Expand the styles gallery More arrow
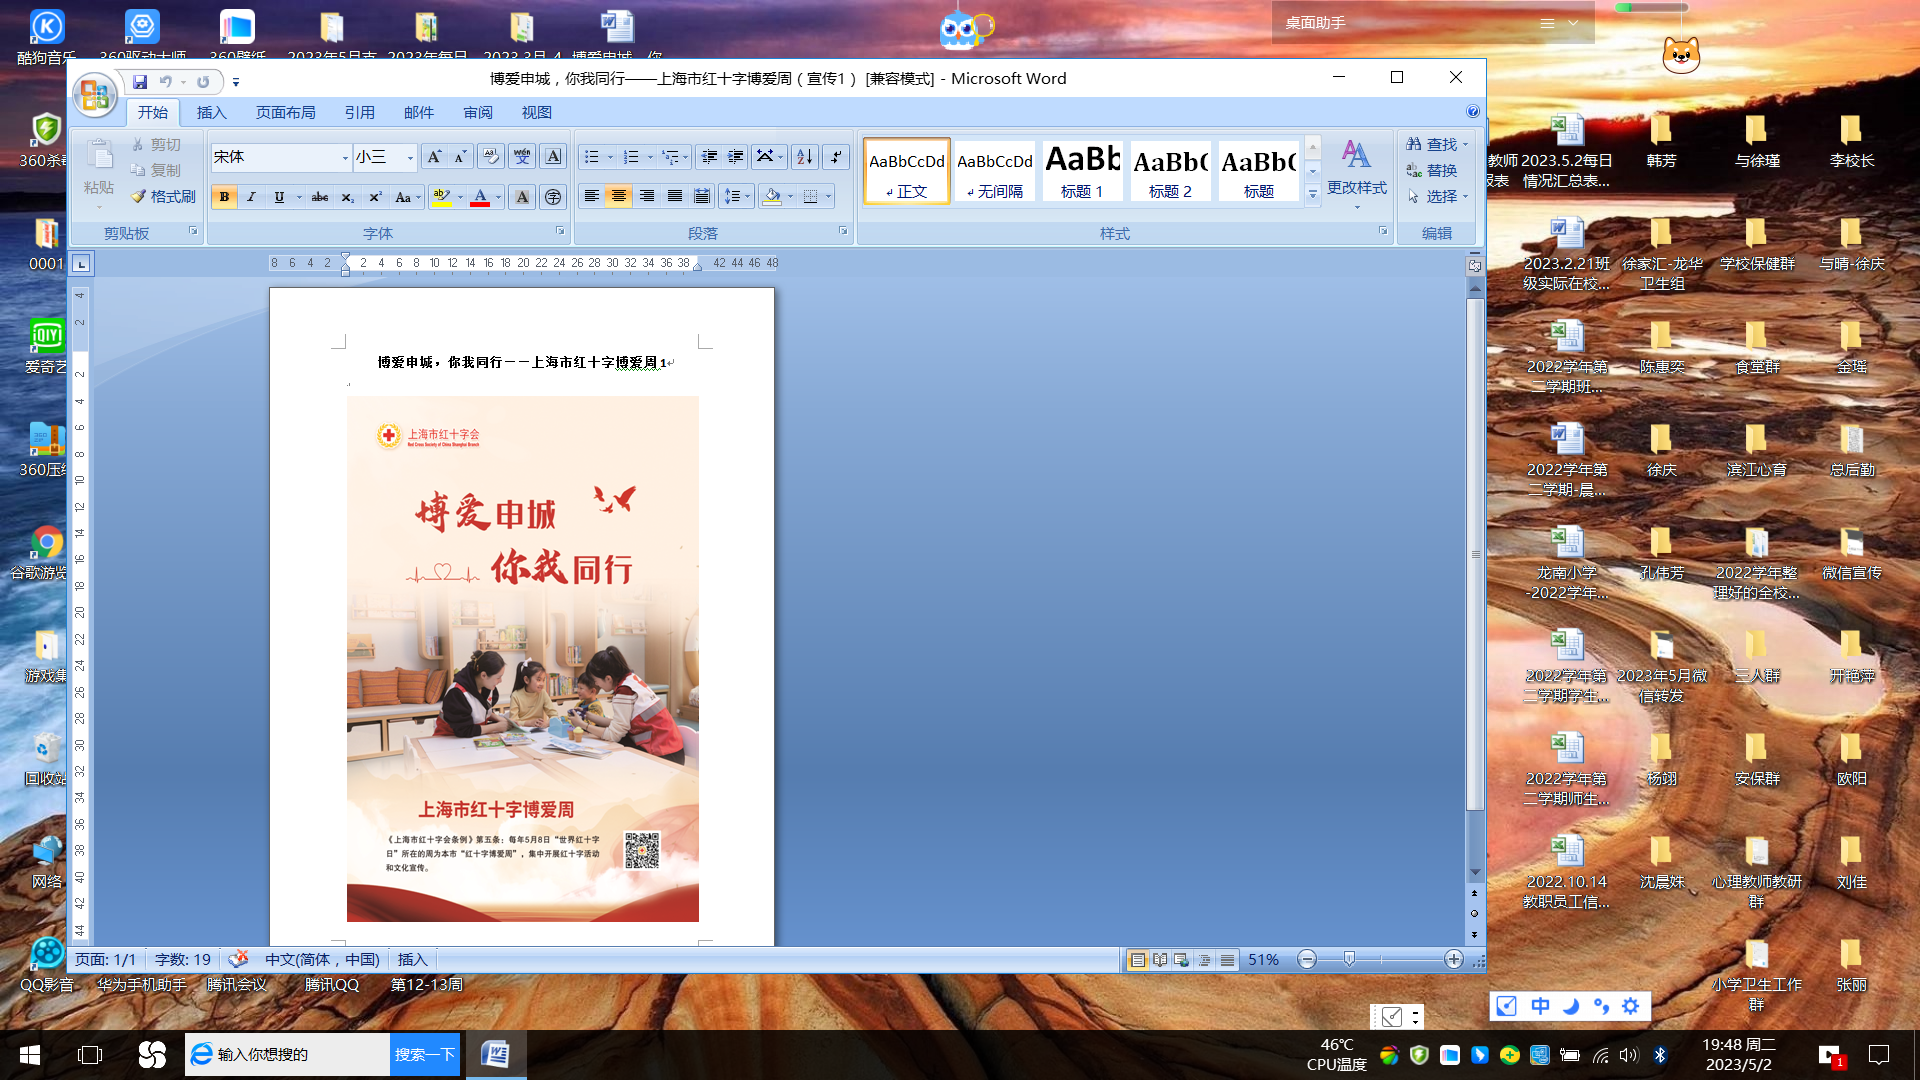This screenshot has height=1080, width=1920. click(x=1313, y=194)
